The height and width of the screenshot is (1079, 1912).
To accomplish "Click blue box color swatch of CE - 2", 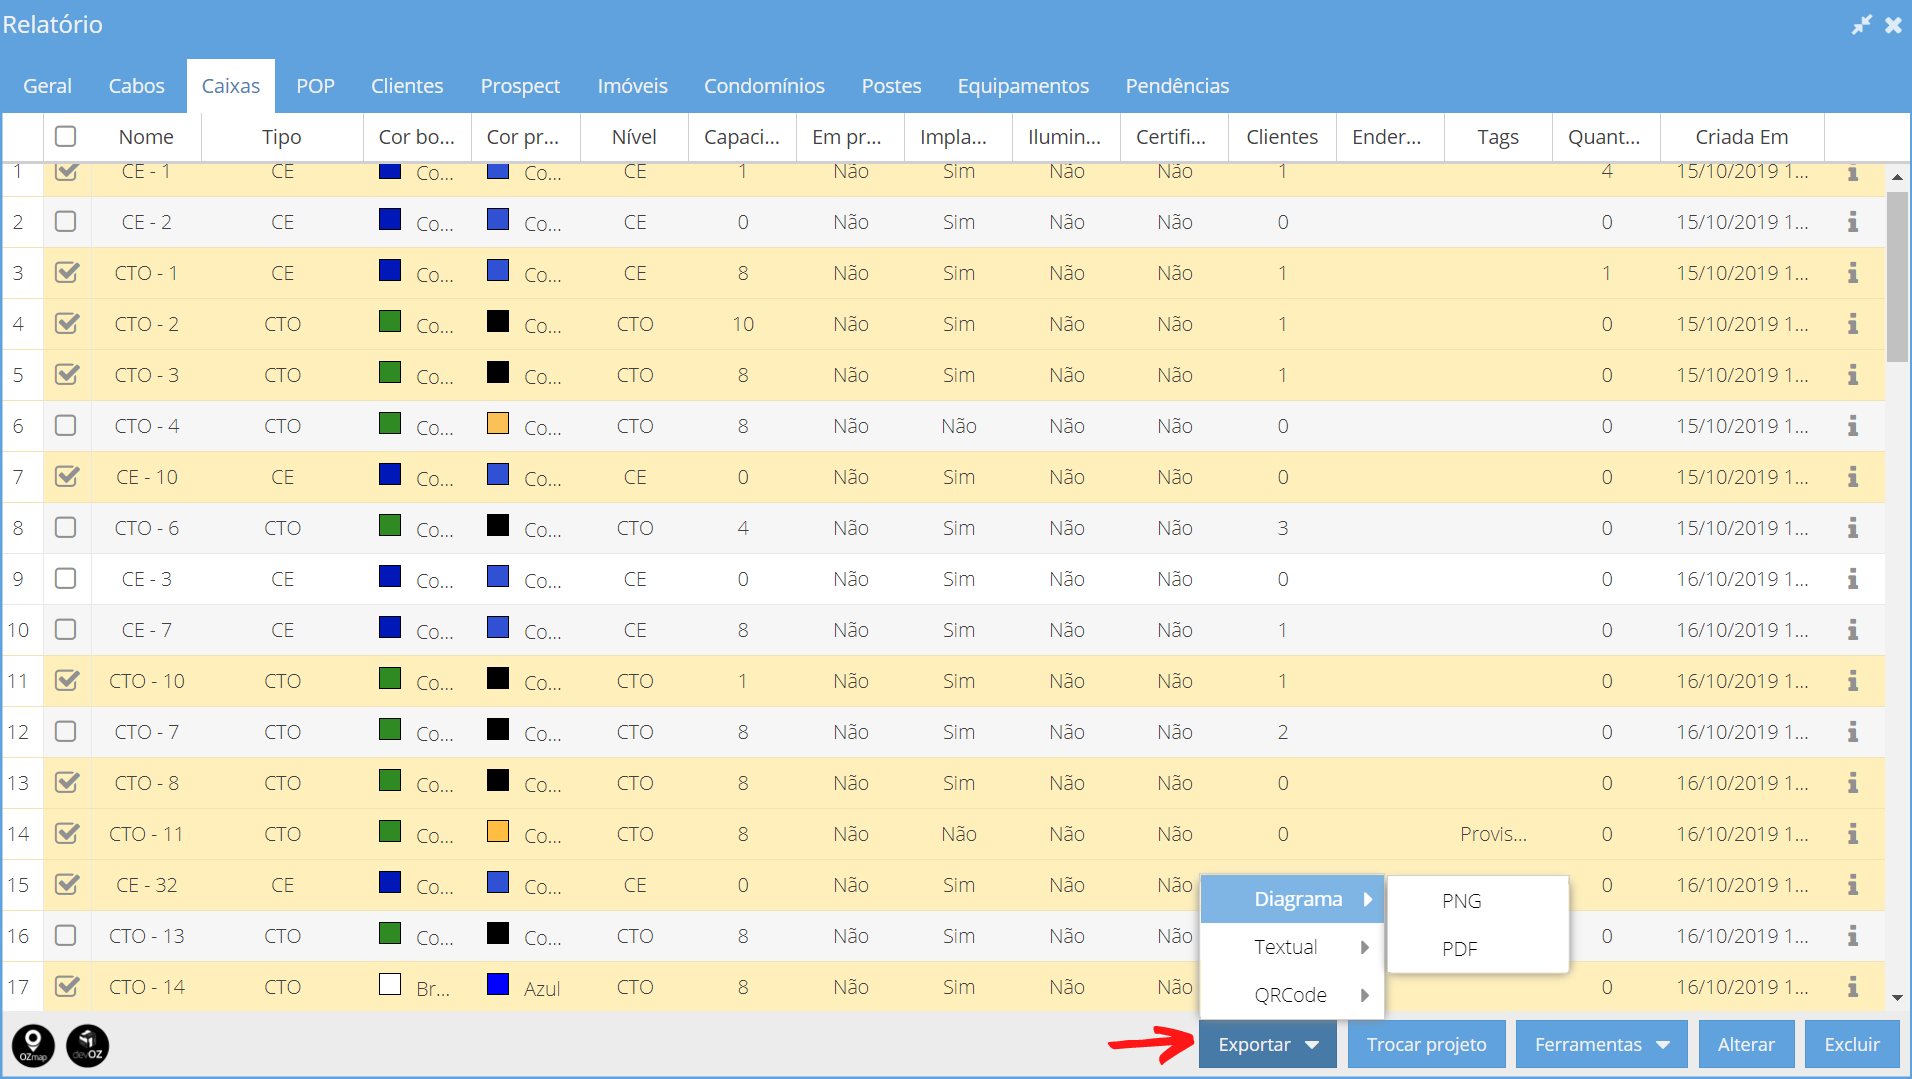I will point(390,220).
